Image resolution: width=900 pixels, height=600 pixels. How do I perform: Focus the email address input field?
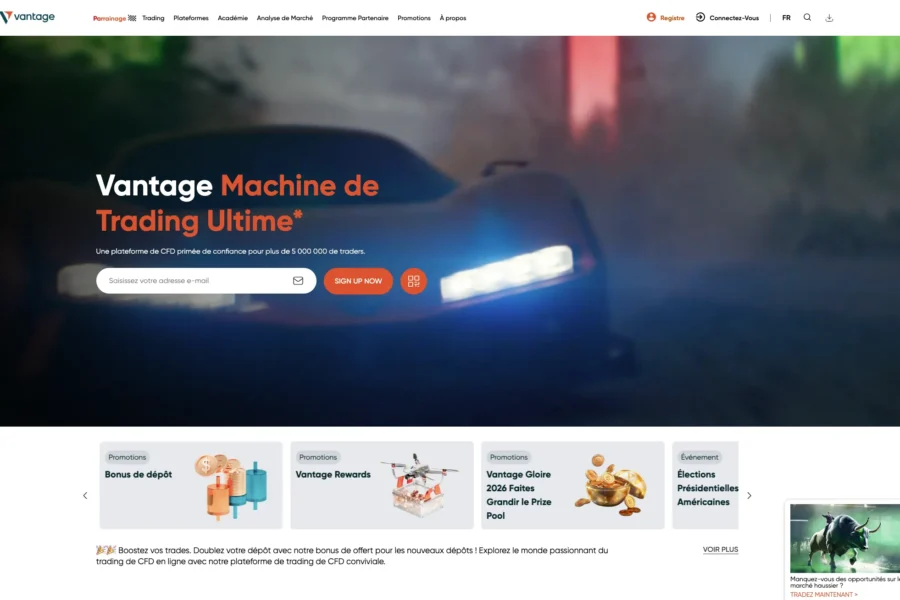[206, 281]
